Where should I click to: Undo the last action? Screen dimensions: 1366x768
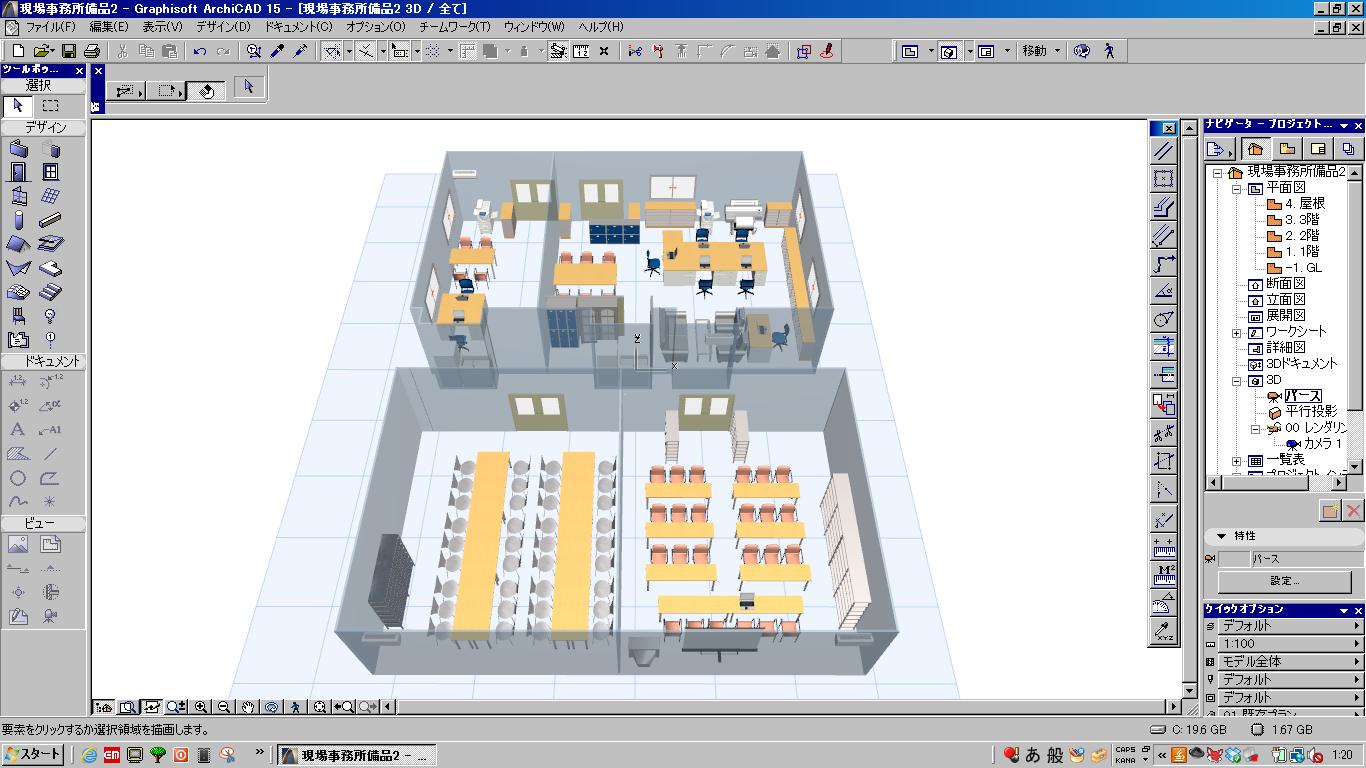[x=200, y=51]
